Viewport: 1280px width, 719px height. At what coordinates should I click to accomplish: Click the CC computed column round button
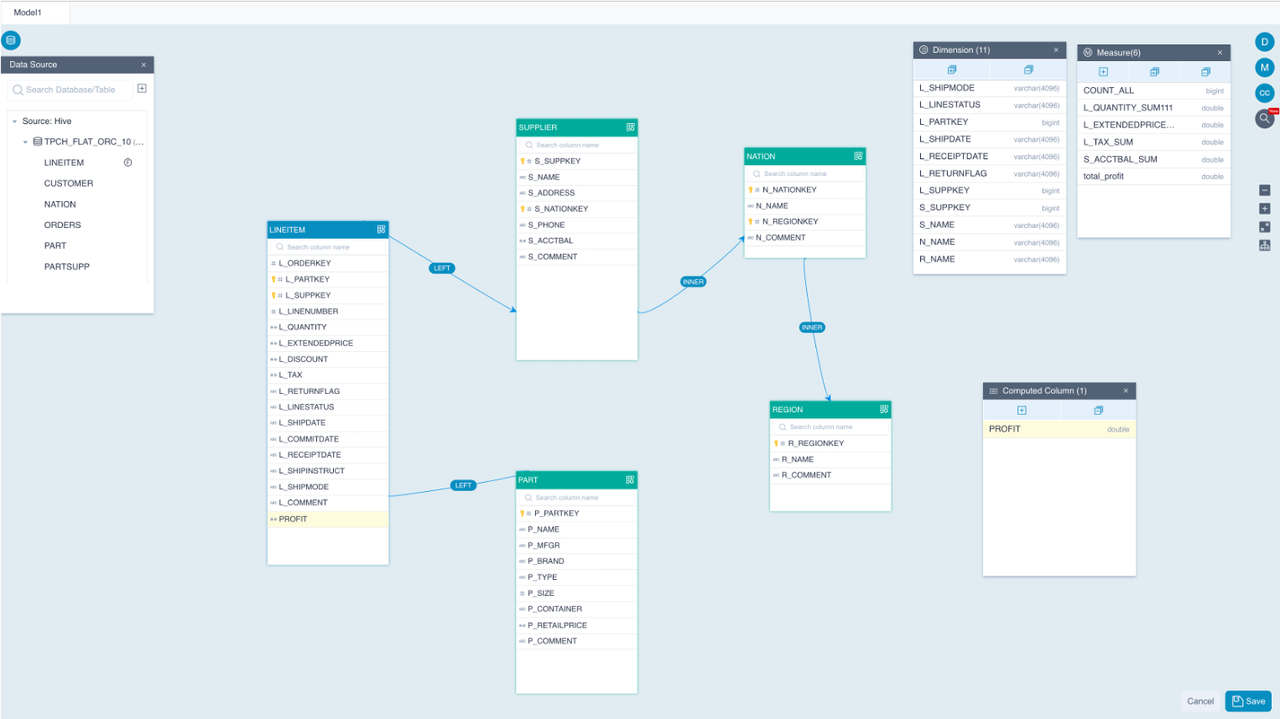(x=1265, y=93)
